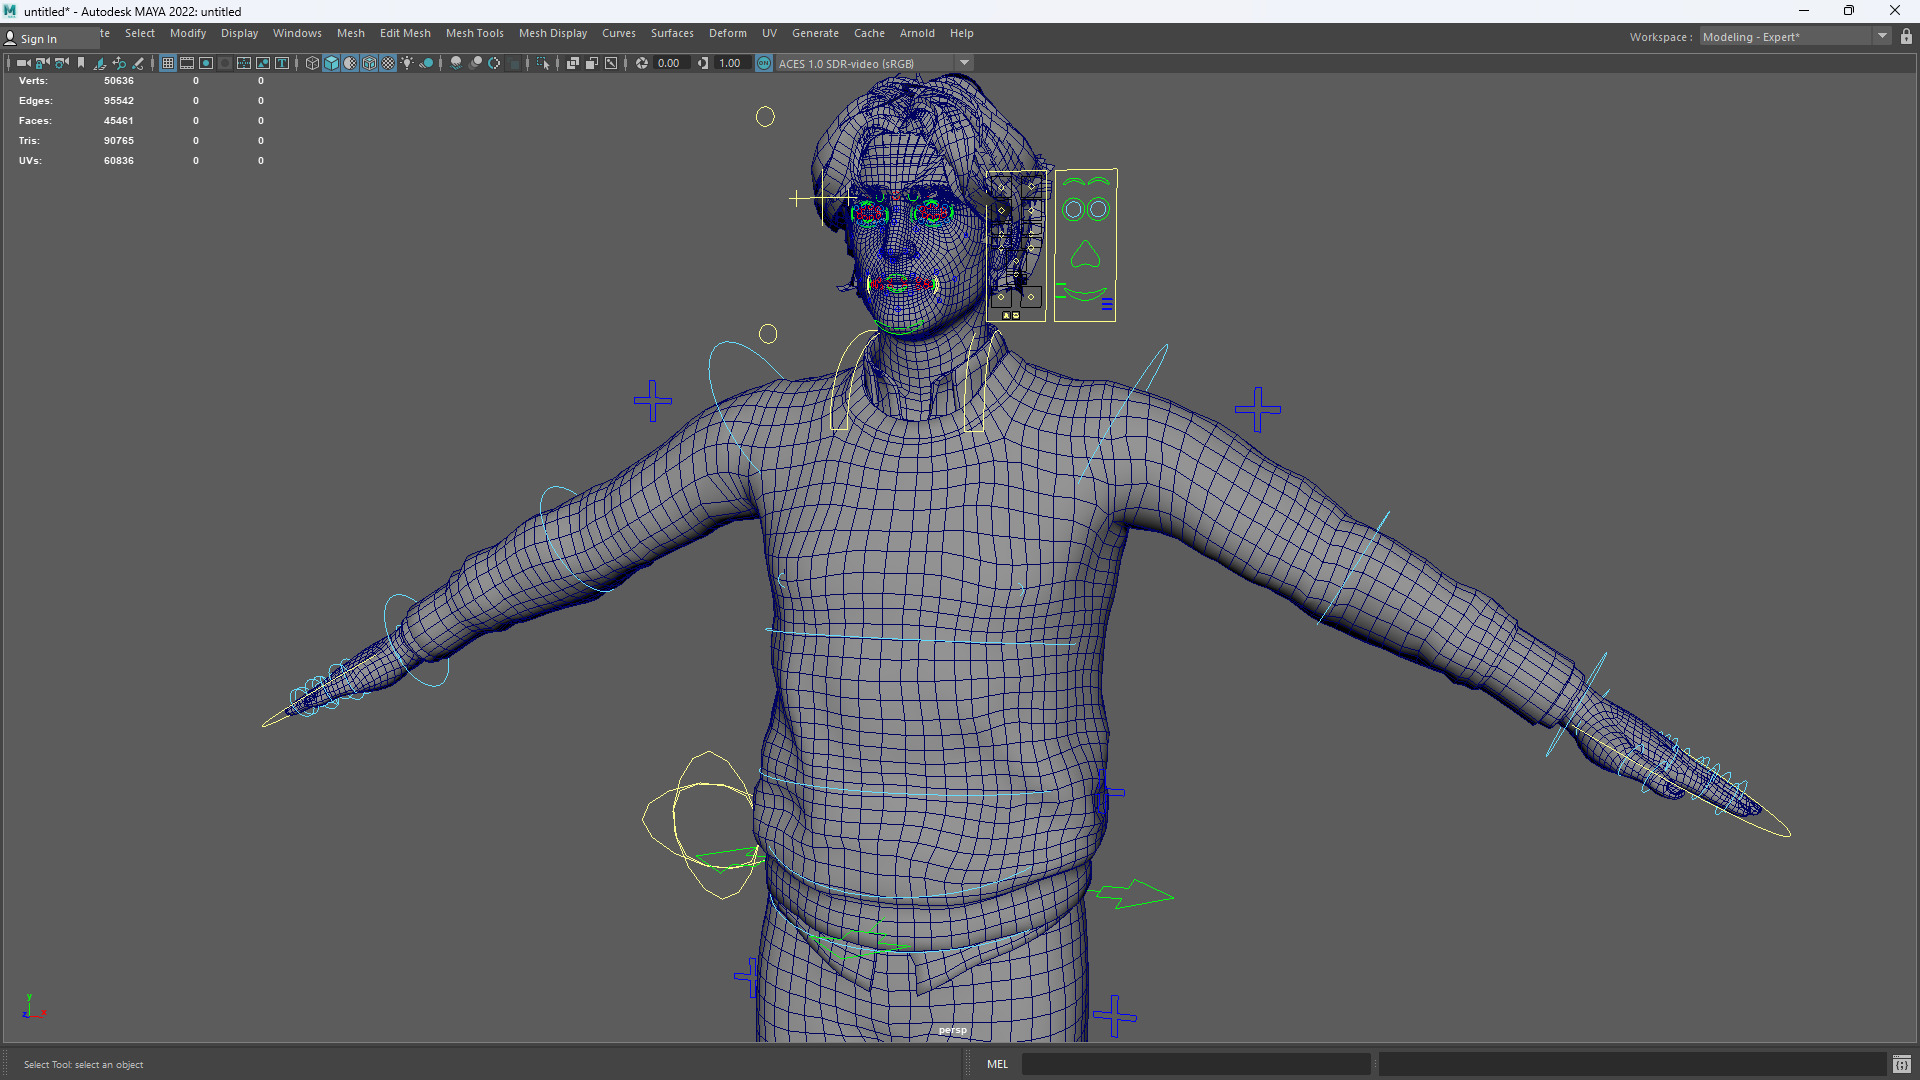Expand the Workspace dropdown arrow
Image resolution: width=1920 pixels, height=1080 pixels.
1882,37
